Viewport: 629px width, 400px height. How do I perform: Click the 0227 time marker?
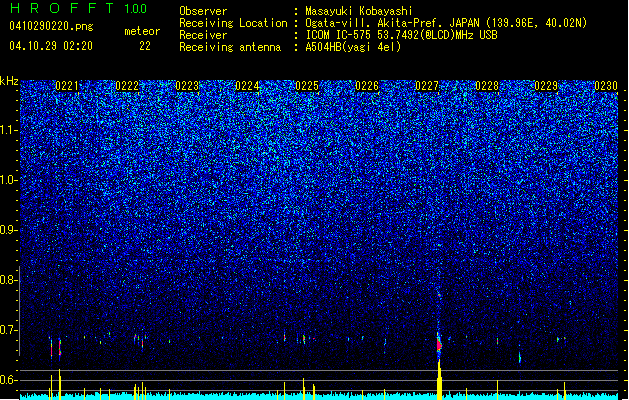tap(427, 86)
